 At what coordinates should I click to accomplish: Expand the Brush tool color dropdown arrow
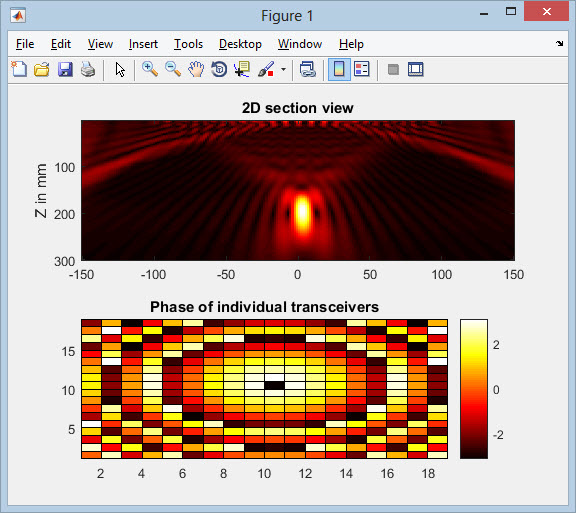click(283, 69)
